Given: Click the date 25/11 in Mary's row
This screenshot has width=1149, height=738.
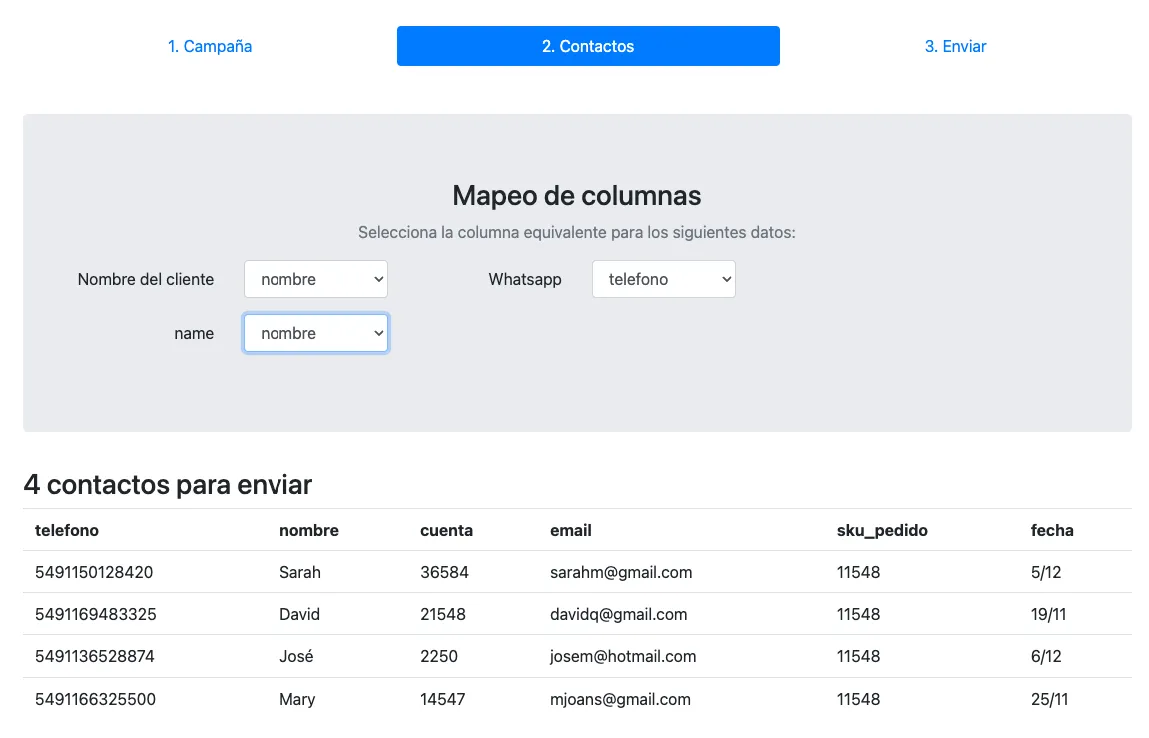Looking at the screenshot, I should [1049, 699].
